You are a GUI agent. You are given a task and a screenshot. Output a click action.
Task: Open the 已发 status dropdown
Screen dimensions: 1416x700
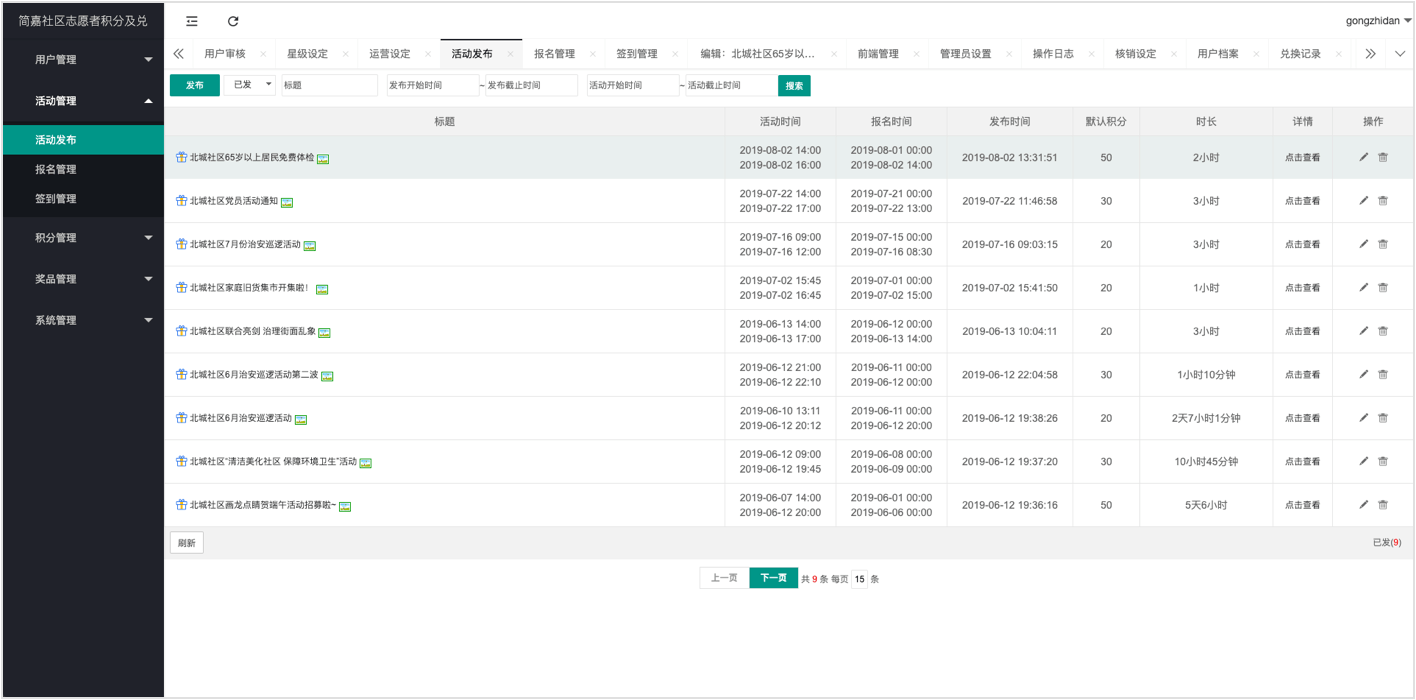(249, 85)
